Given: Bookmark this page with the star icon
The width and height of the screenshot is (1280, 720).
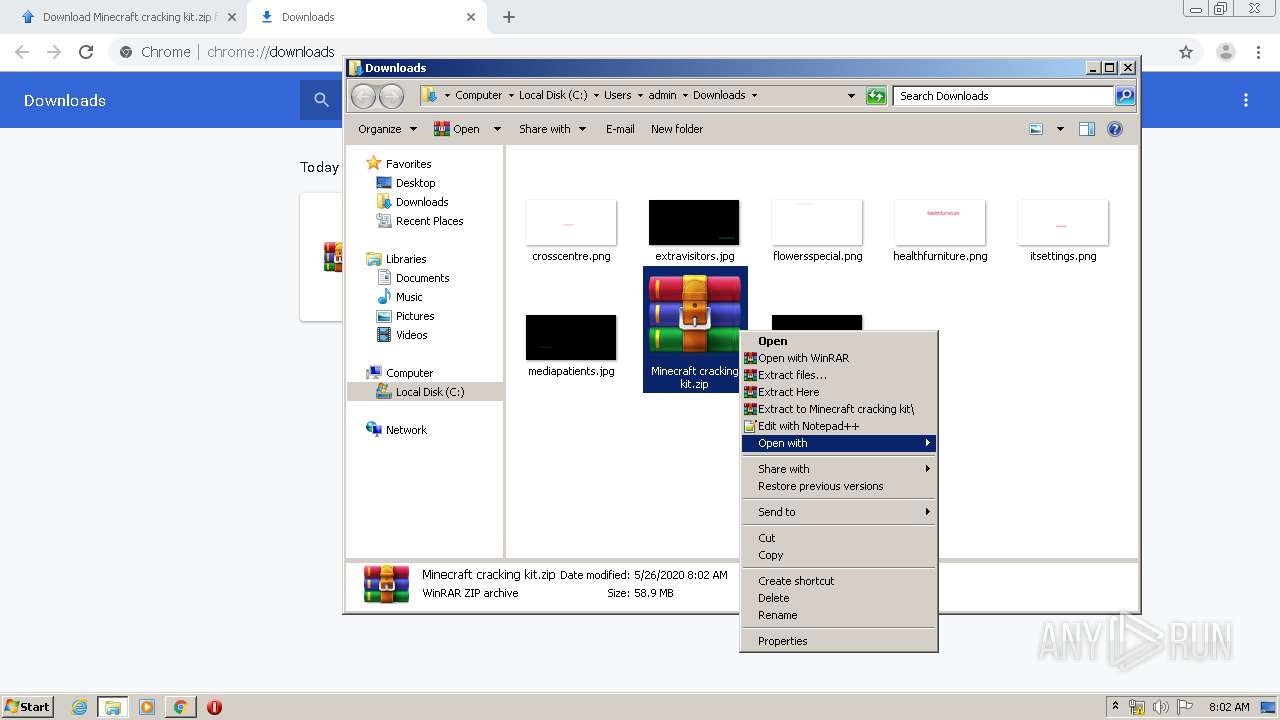Looking at the screenshot, I should tap(1186, 52).
